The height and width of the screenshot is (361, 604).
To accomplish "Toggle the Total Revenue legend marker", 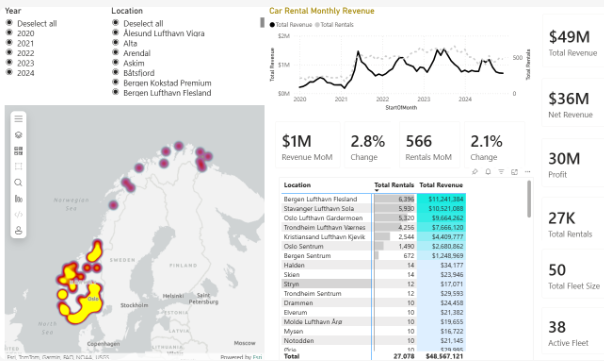I will click(272, 25).
